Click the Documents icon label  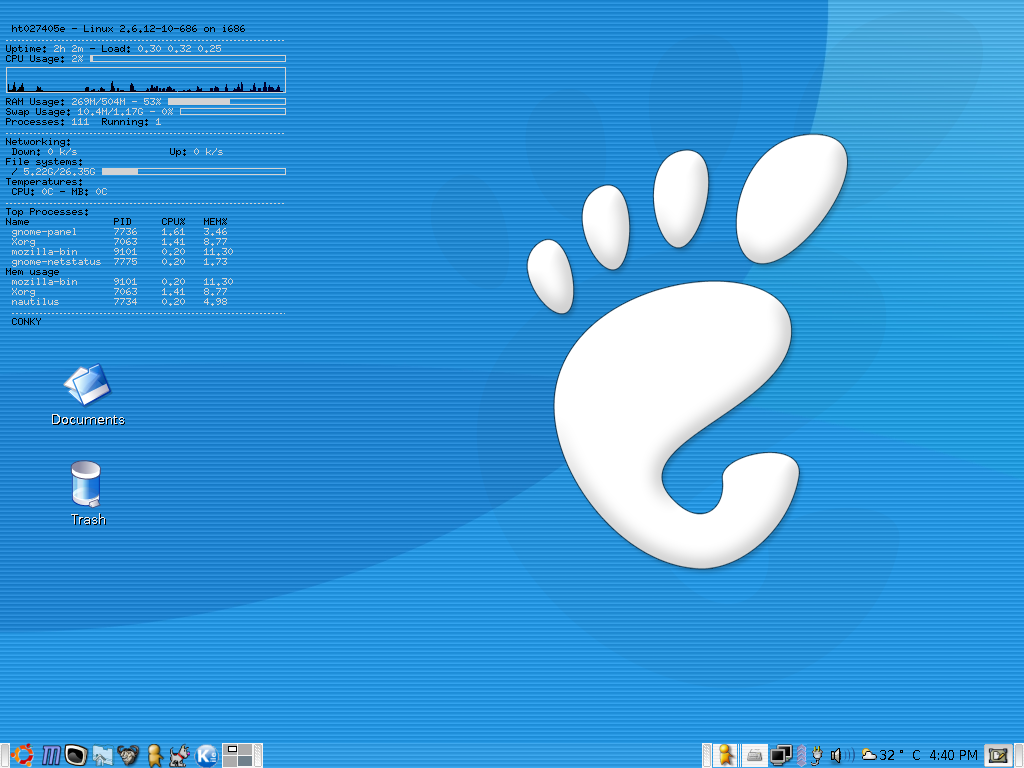[88, 420]
